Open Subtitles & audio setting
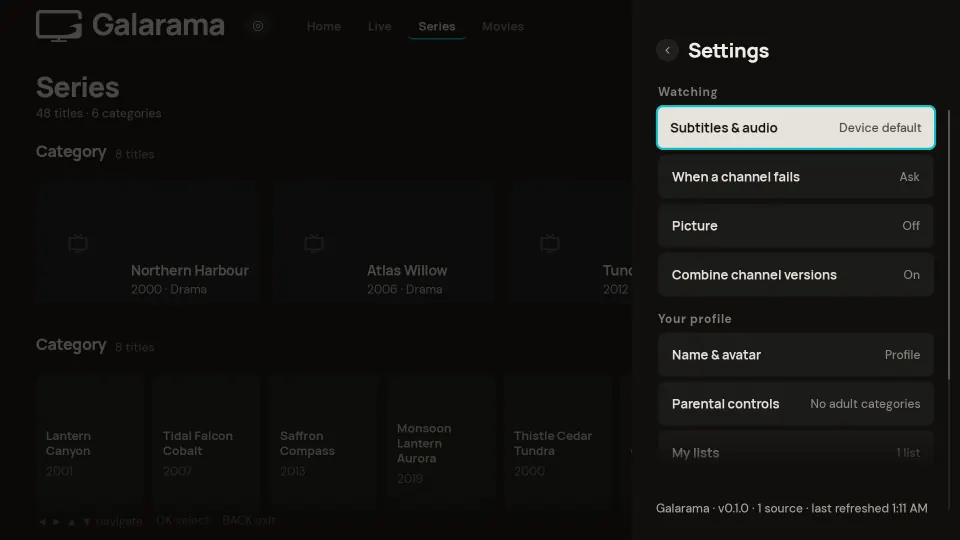The image size is (960, 540). (795, 127)
